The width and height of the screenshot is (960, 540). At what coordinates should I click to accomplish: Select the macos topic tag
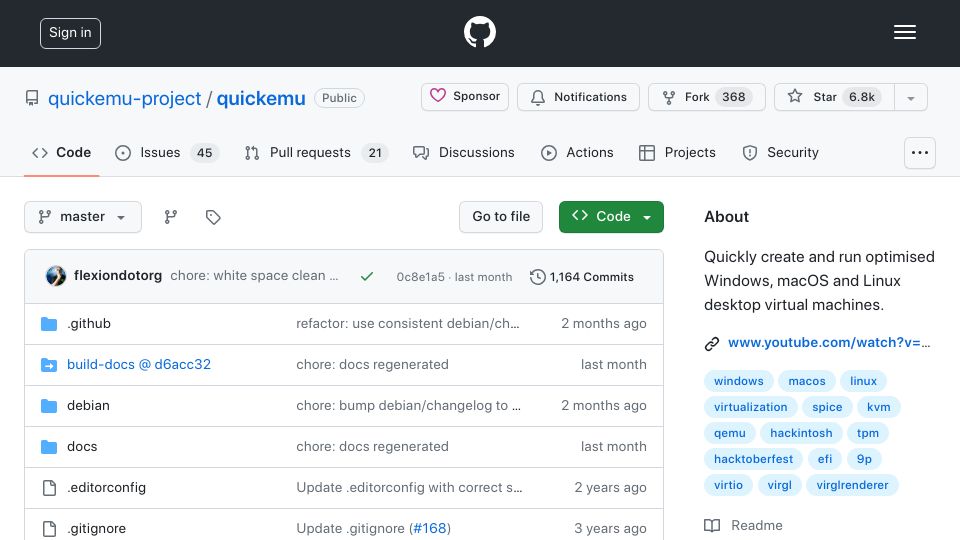[807, 381]
